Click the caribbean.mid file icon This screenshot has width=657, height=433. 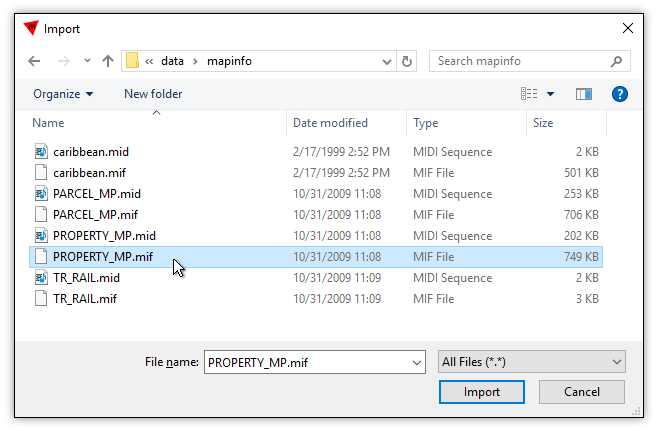[41, 152]
